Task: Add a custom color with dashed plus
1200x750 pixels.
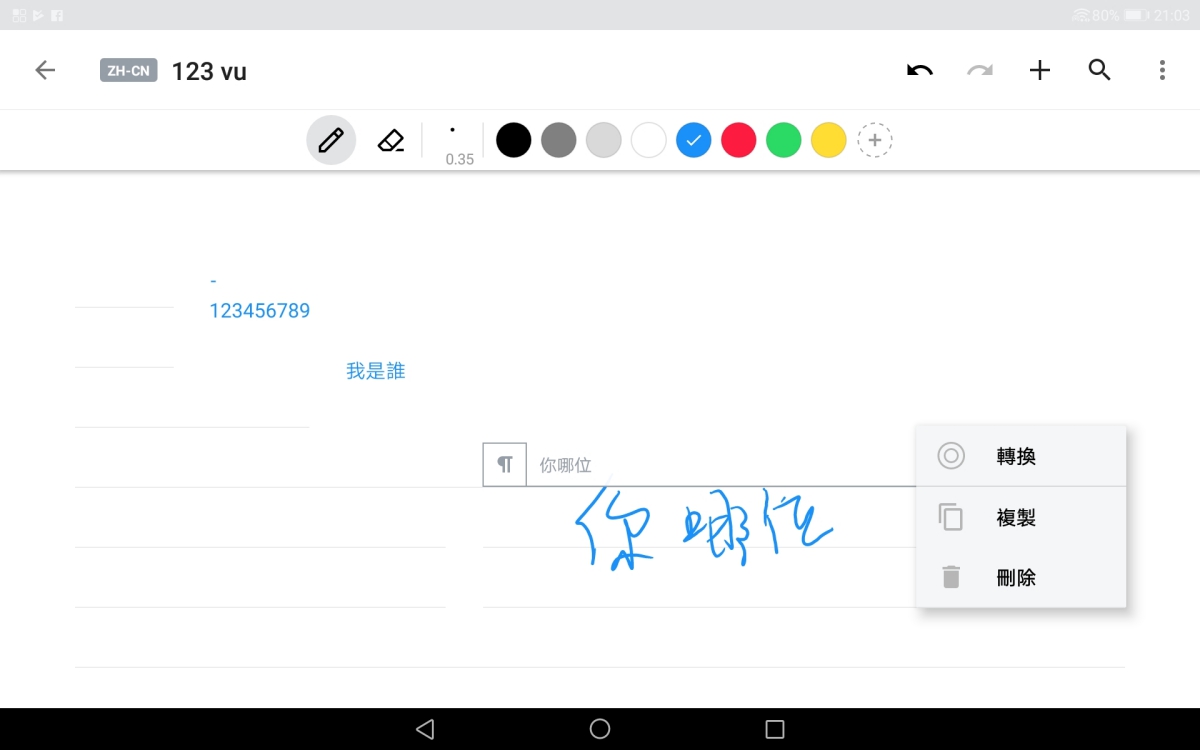Action: 875,141
